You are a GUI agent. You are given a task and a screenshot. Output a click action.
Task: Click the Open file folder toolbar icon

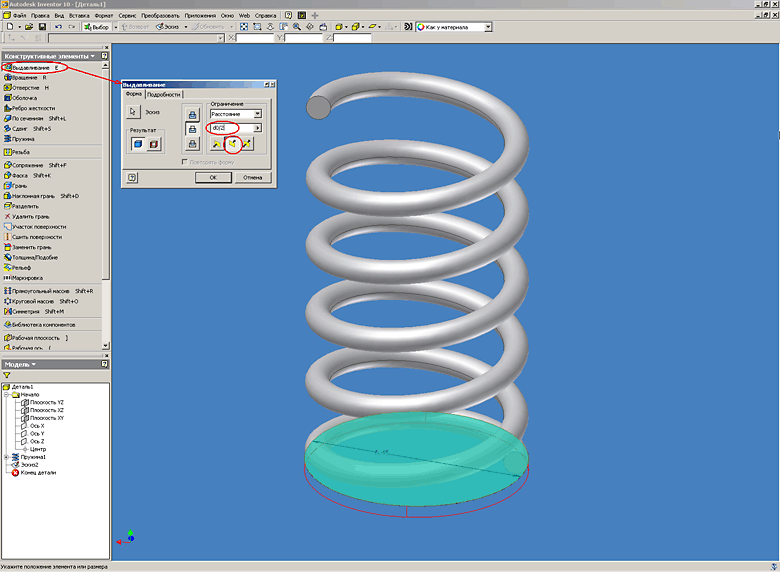(29, 27)
